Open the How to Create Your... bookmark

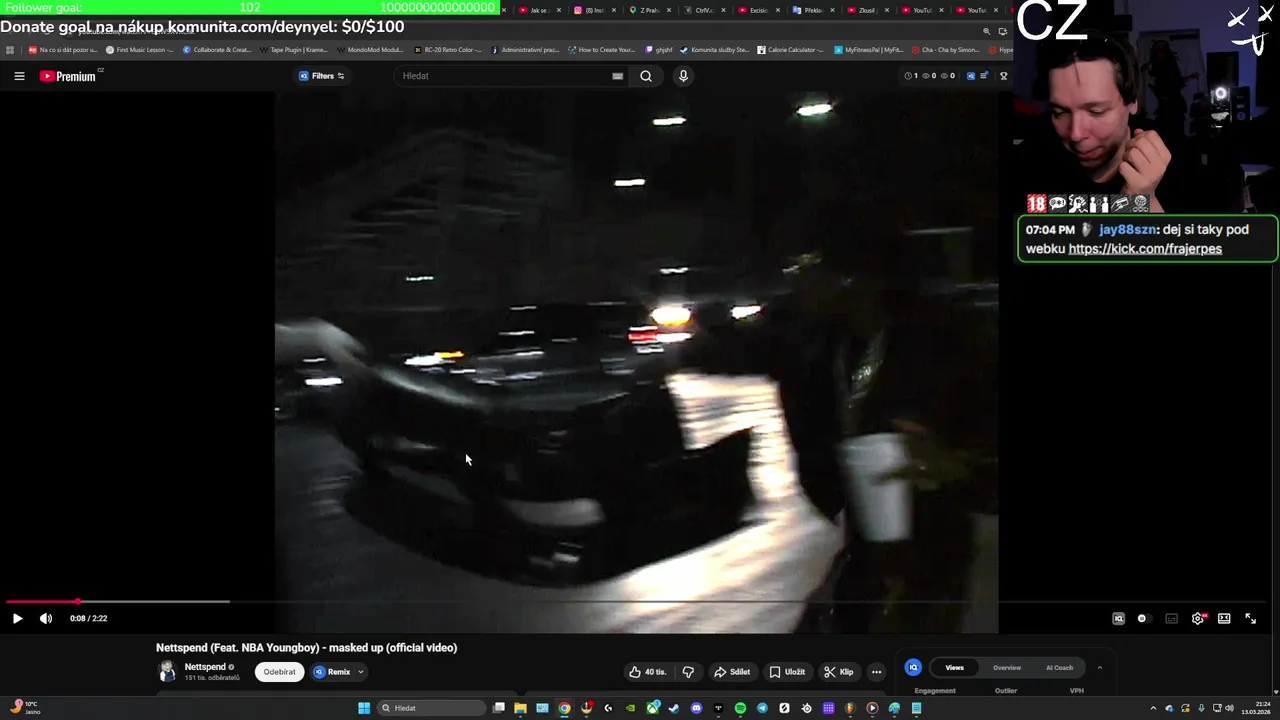point(601,50)
